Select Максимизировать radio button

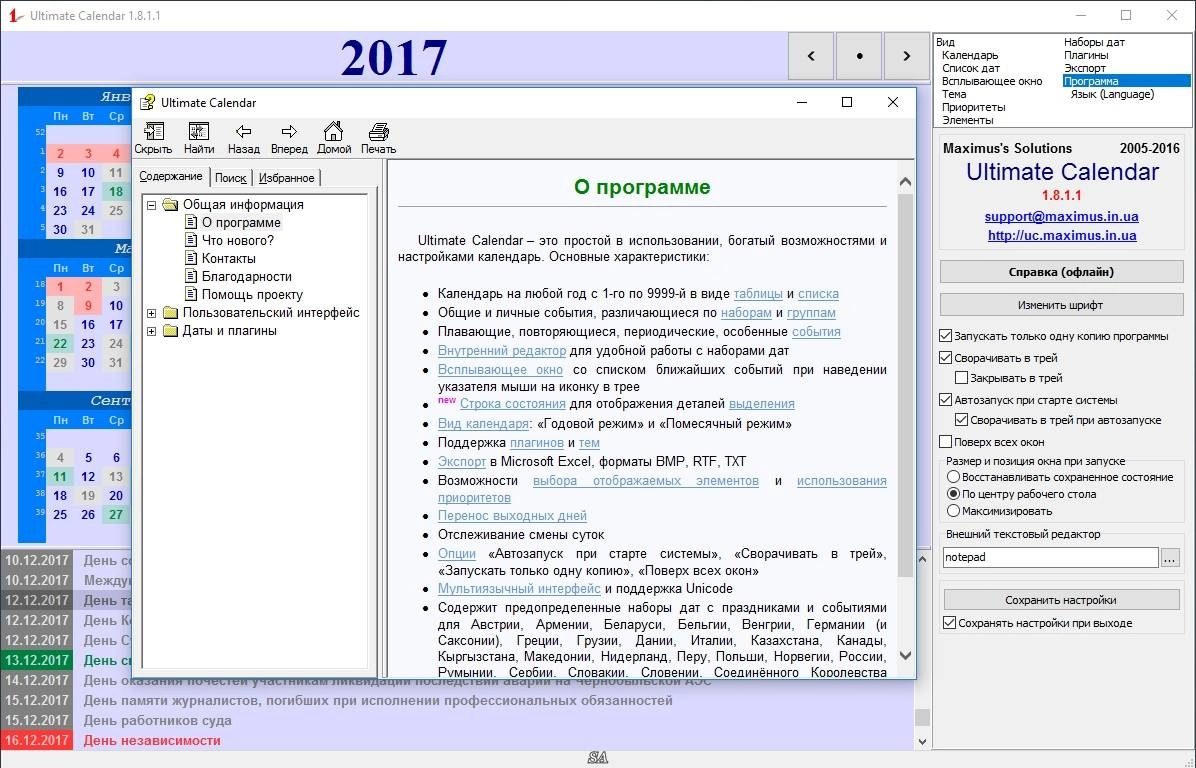coord(953,511)
